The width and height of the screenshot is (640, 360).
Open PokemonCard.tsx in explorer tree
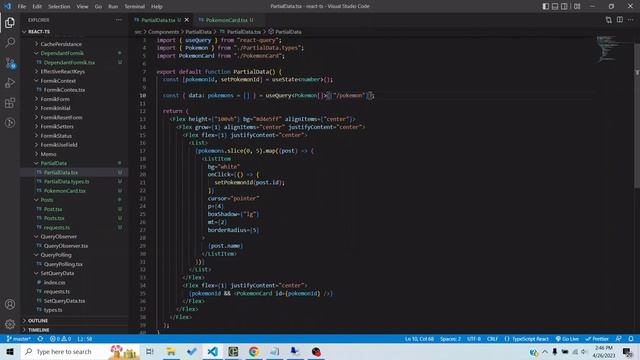(64, 191)
